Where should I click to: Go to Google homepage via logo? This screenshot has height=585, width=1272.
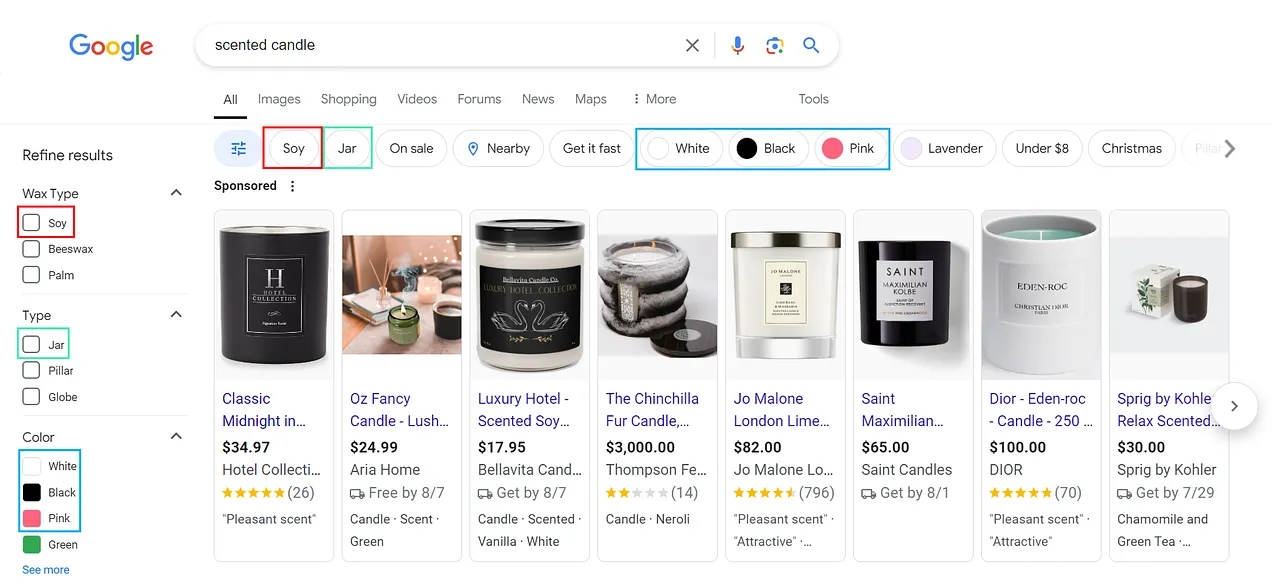(x=111, y=46)
